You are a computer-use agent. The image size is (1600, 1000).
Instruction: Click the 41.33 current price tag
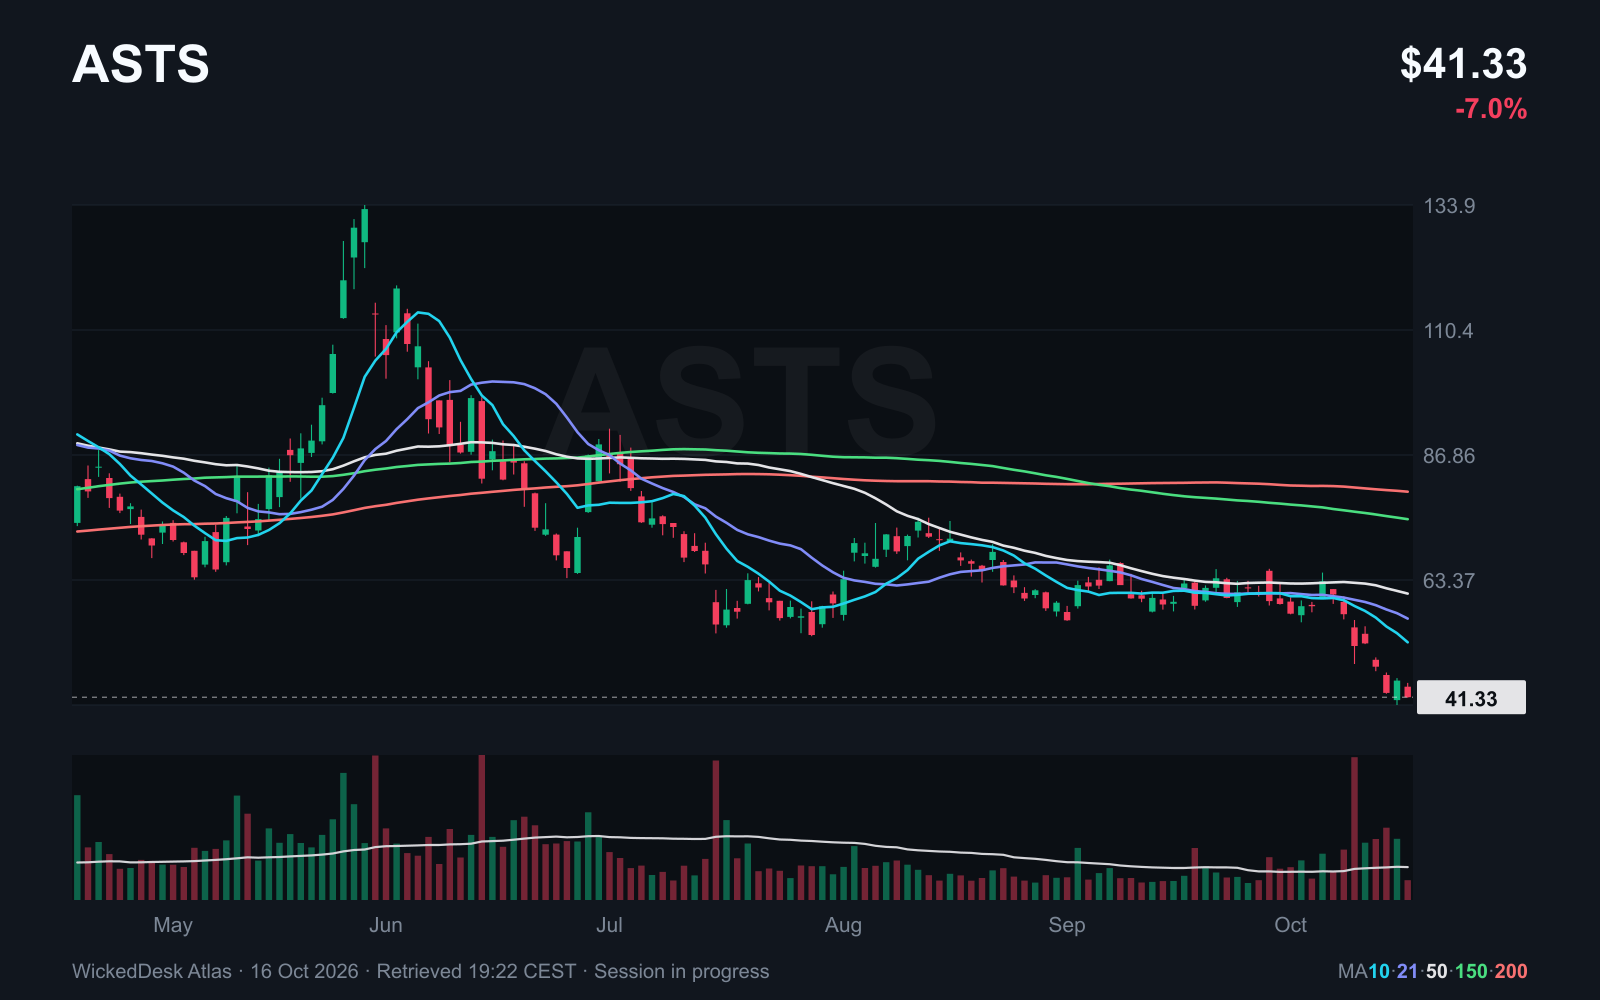(x=1471, y=698)
